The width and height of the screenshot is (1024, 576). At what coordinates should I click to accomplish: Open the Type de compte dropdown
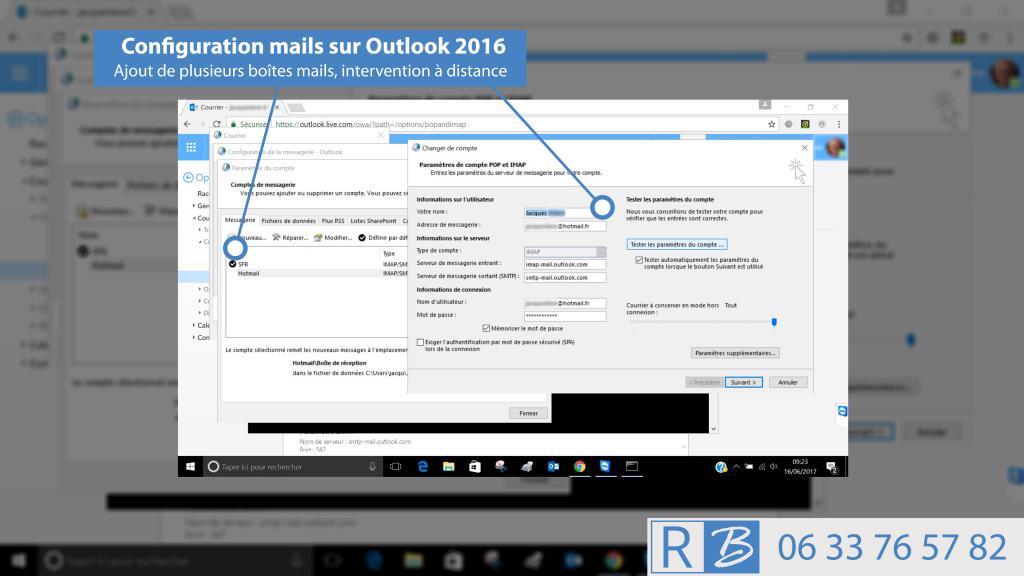pos(565,251)
